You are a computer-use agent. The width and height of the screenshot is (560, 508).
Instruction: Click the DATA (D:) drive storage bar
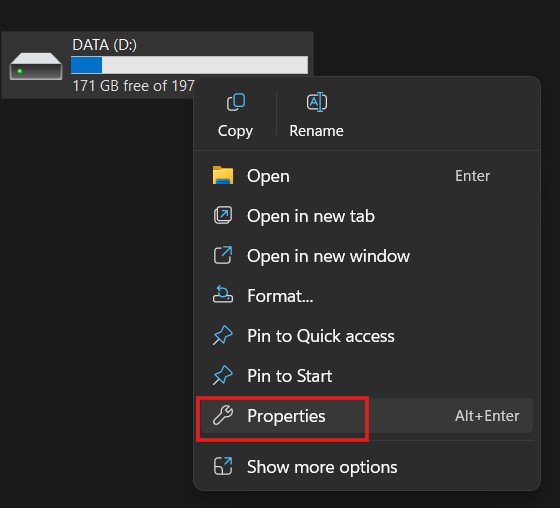(189, 65)
